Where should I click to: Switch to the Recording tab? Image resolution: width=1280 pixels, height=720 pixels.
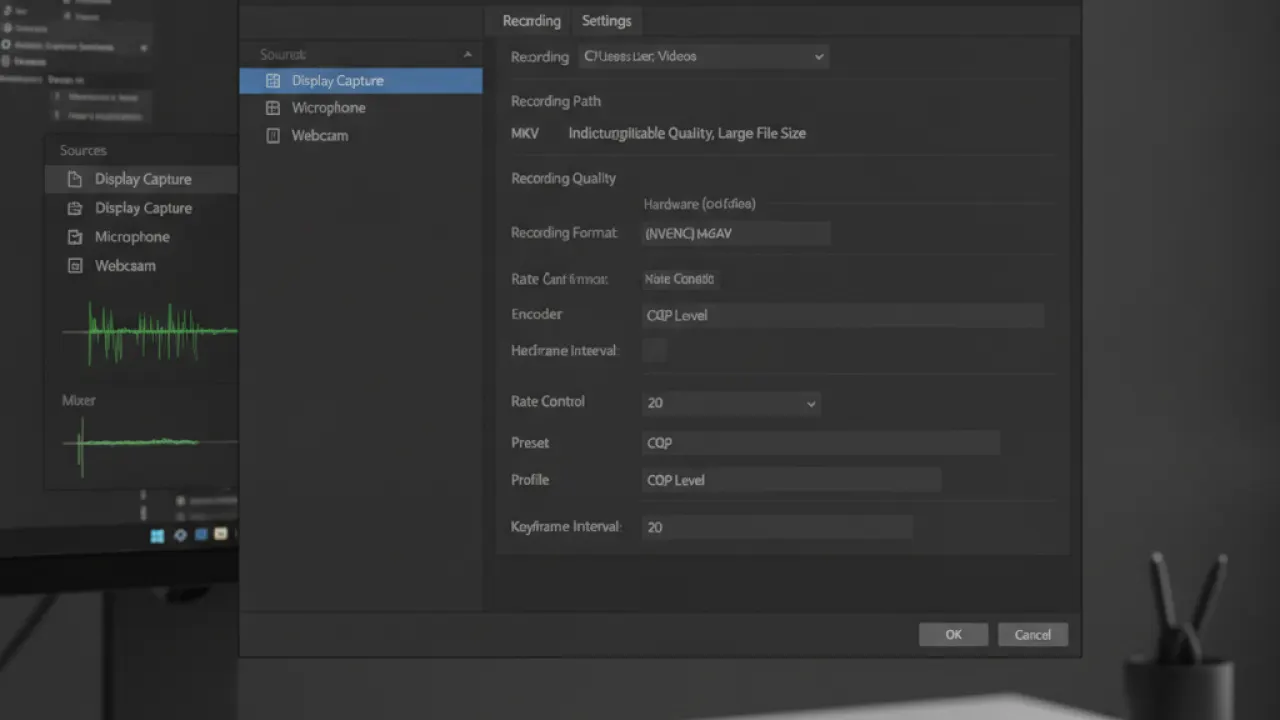531,21
